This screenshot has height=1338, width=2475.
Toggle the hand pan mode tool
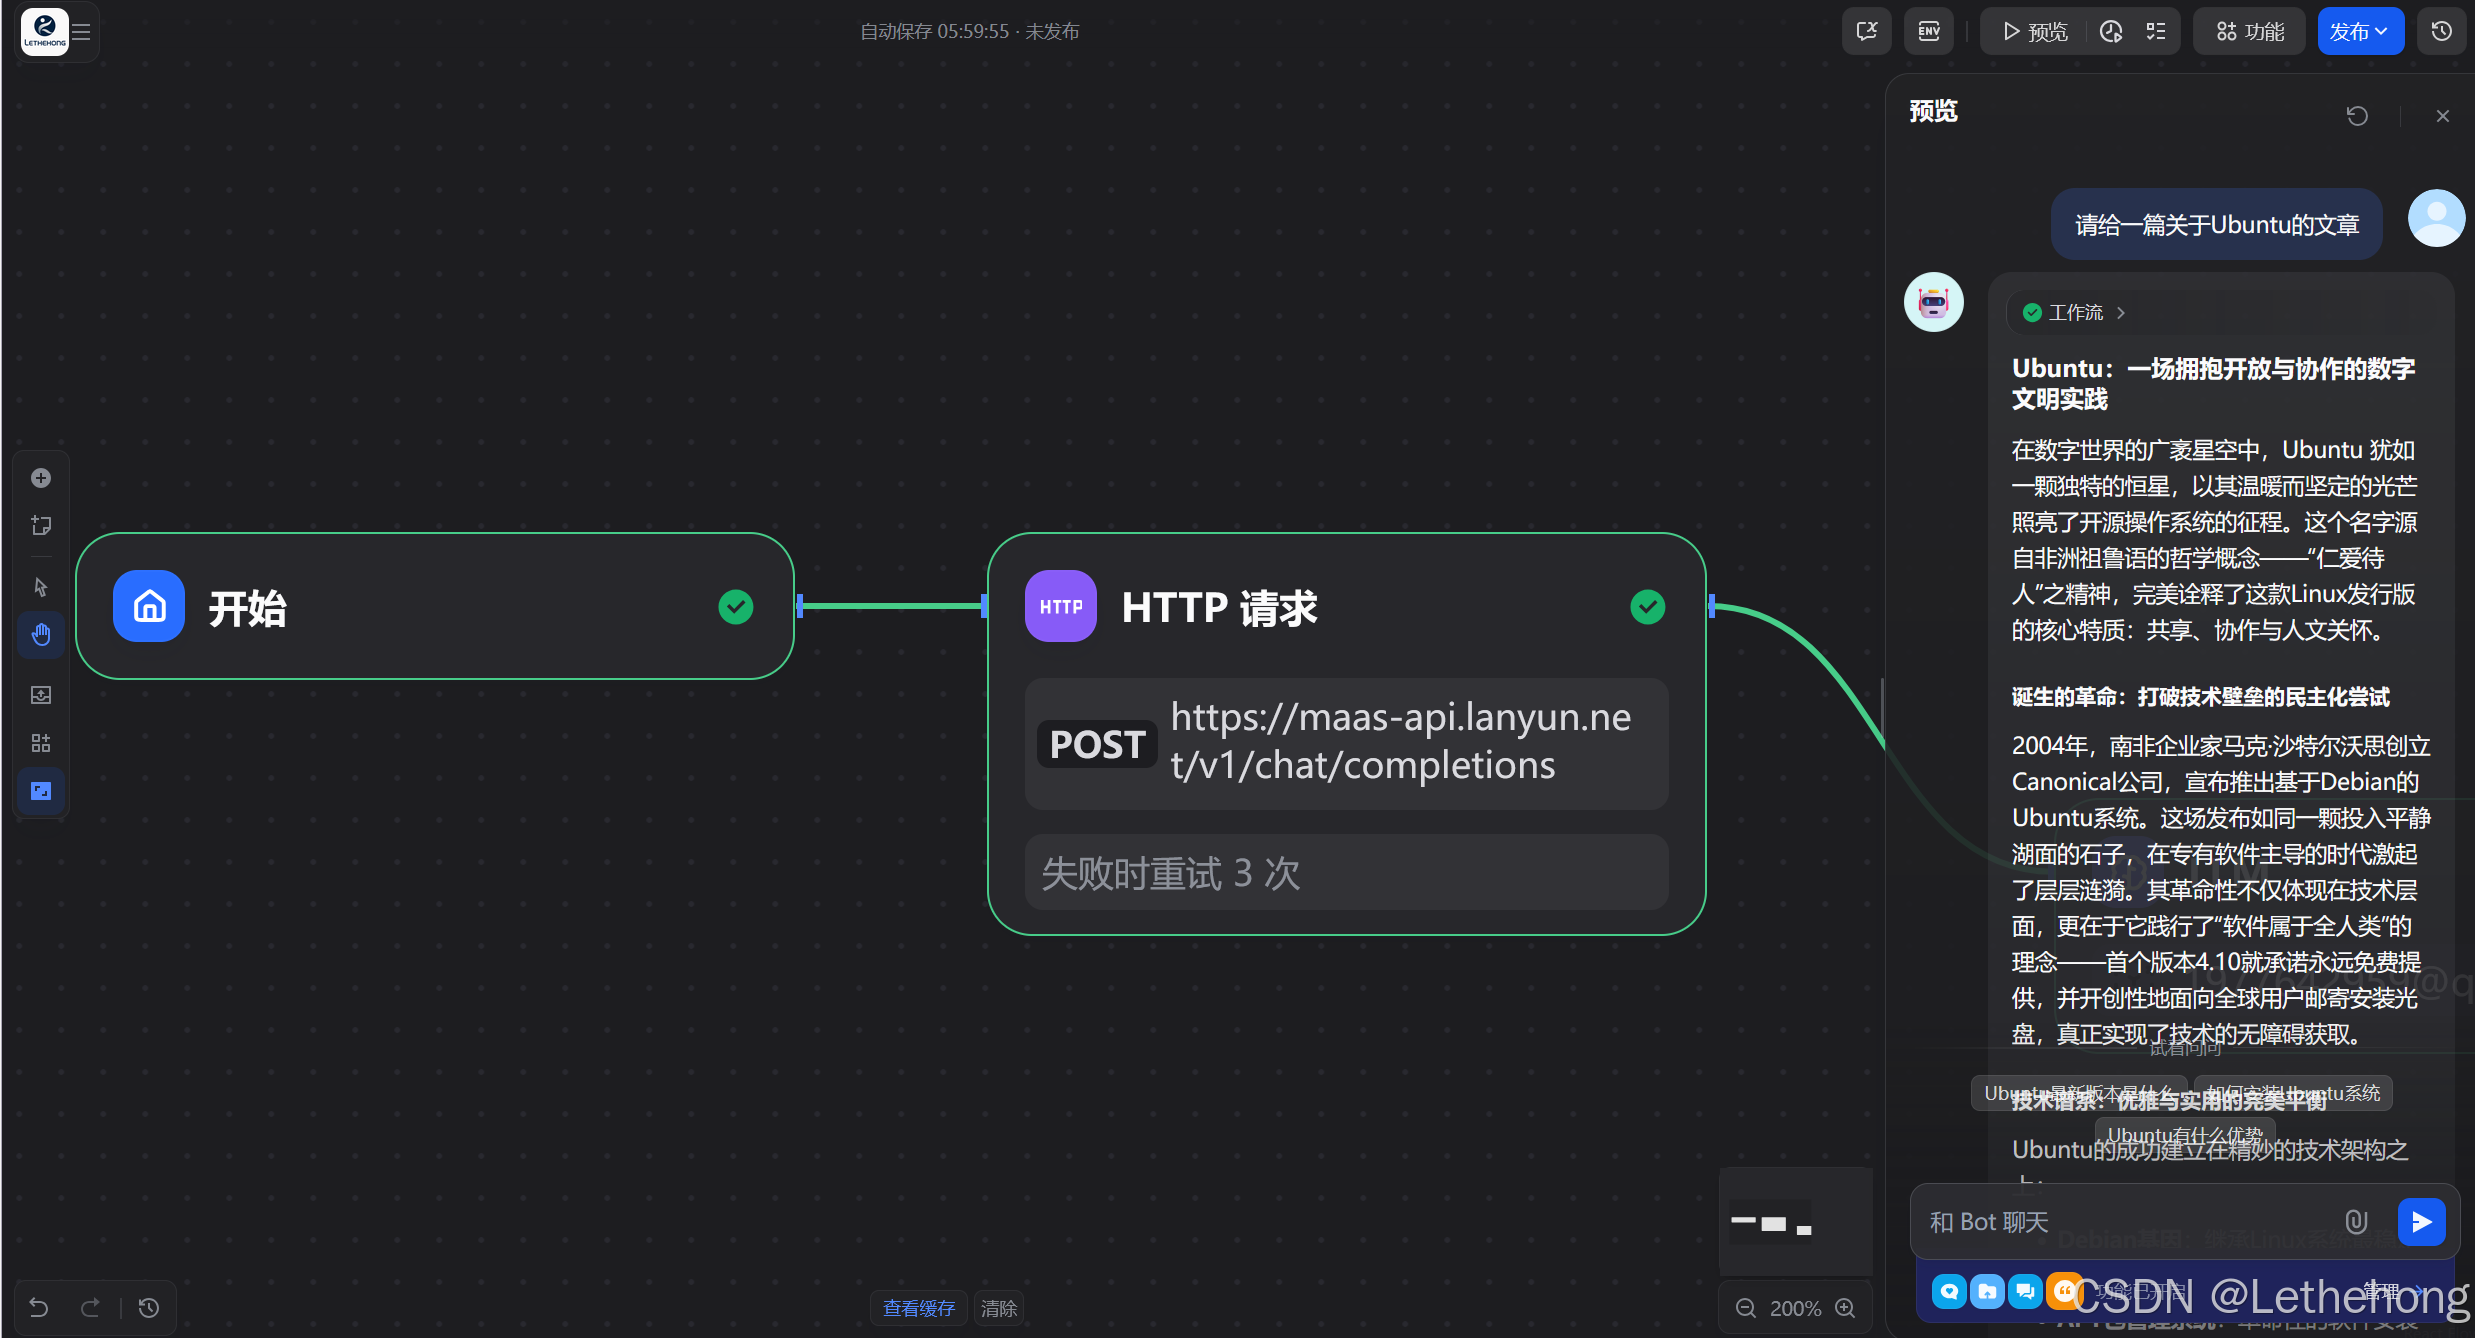pyautogui.click(x=41, y=635)
